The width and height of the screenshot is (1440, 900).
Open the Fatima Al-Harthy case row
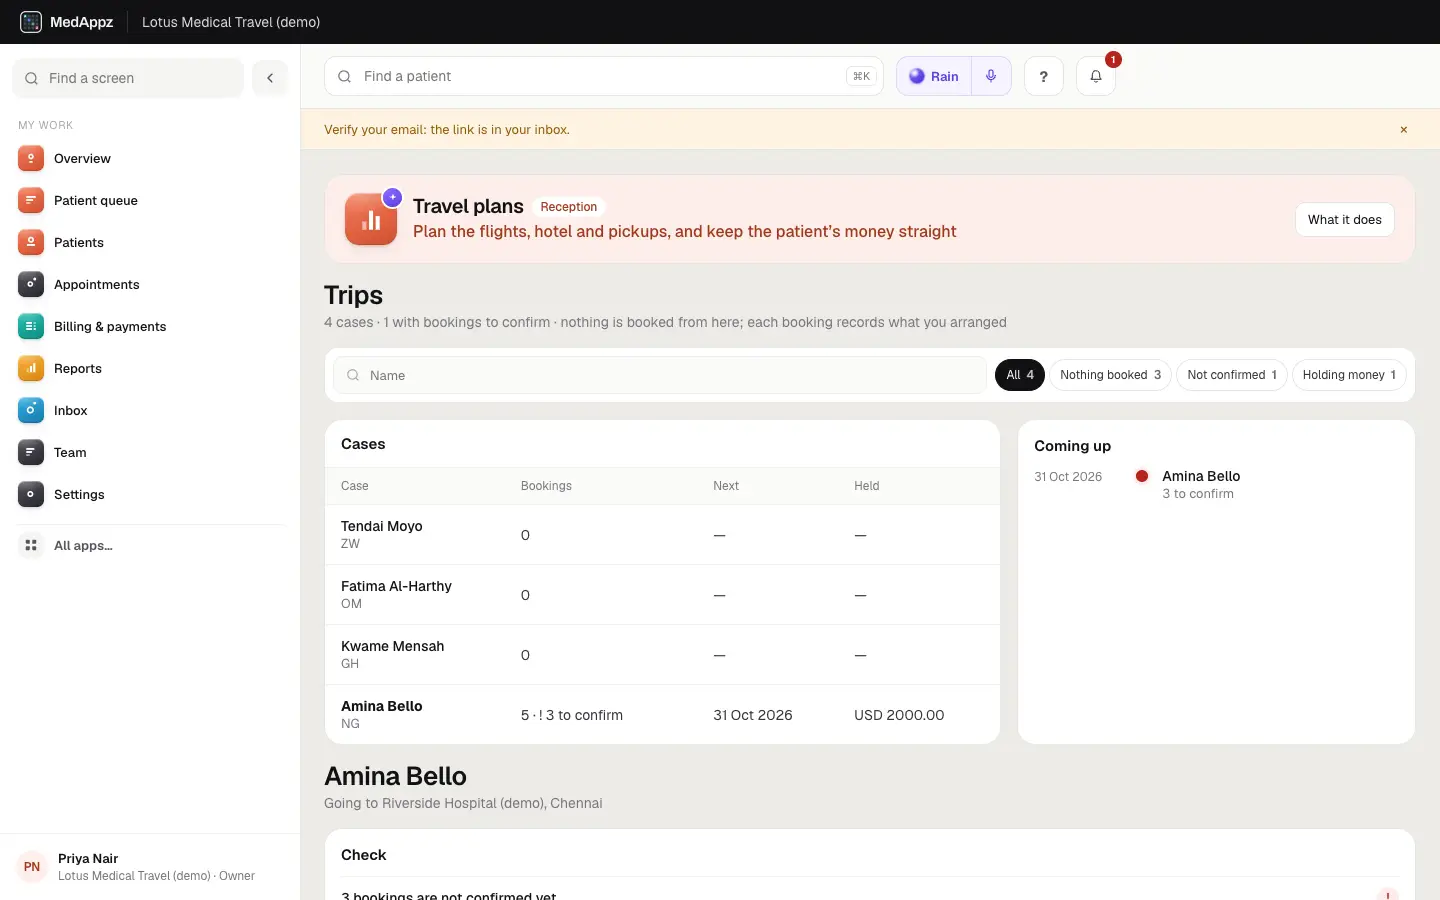coord(662,595)
